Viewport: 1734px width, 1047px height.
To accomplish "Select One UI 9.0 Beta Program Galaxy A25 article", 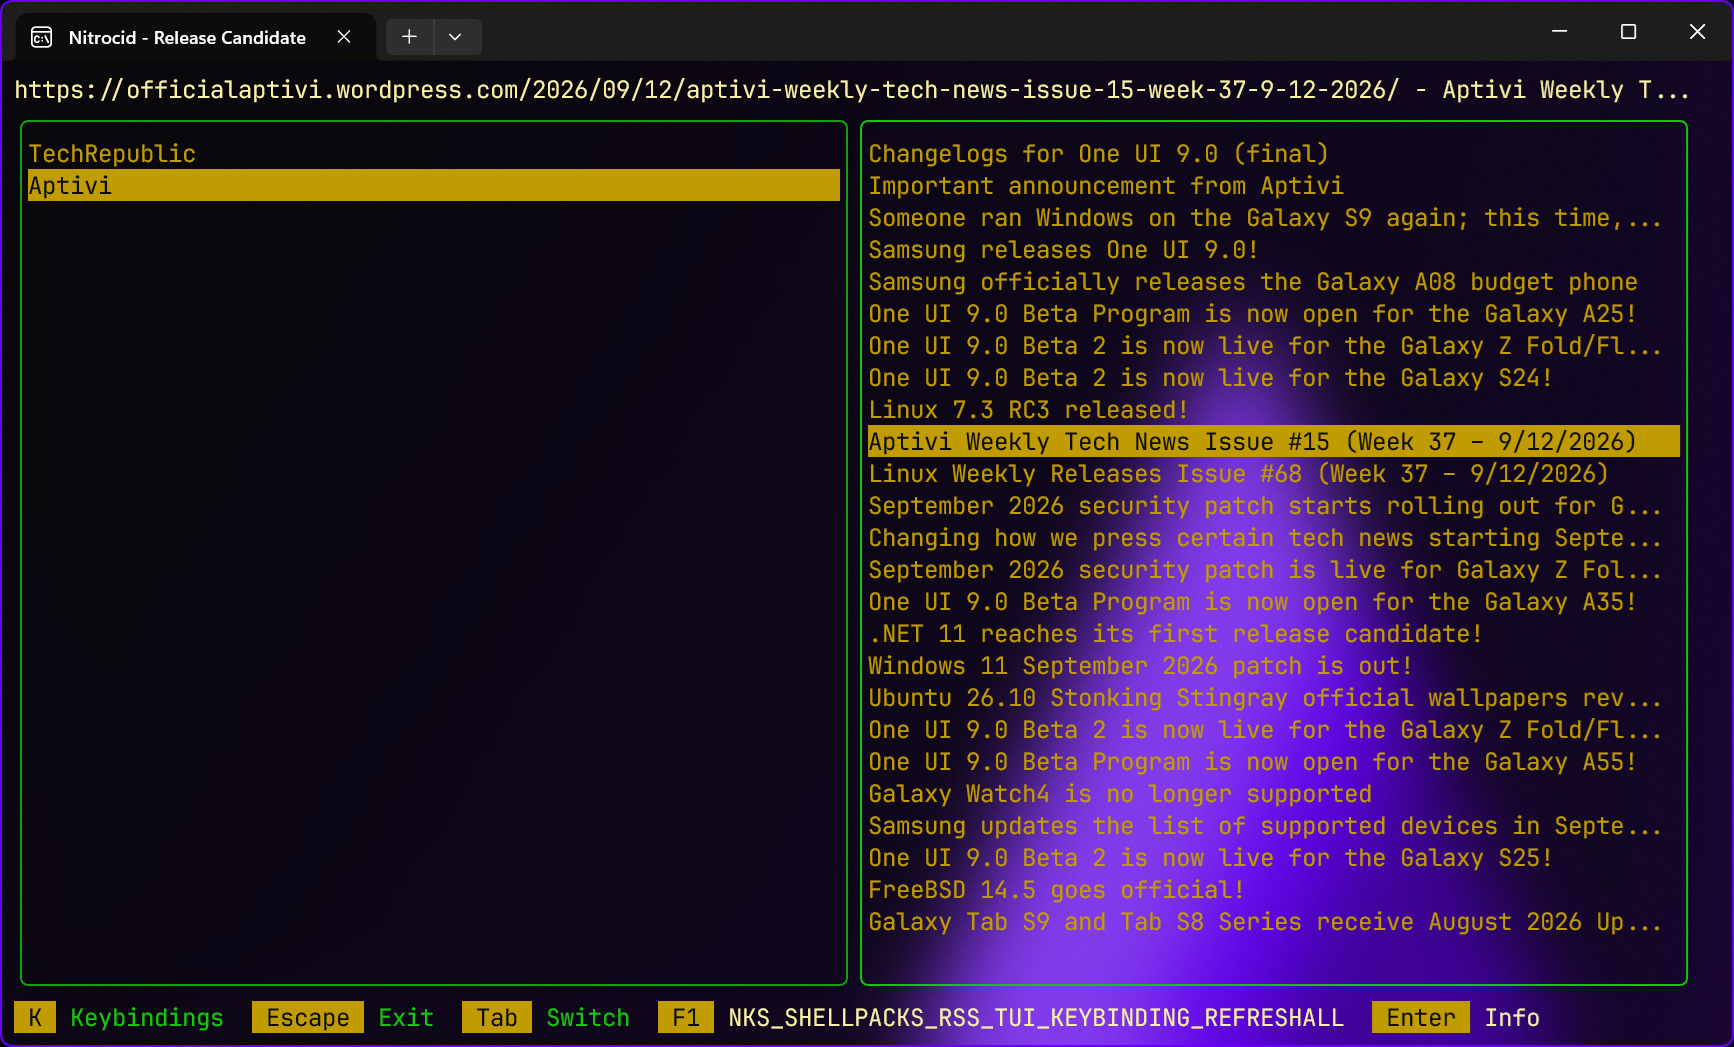I will tap(1274, 314).
